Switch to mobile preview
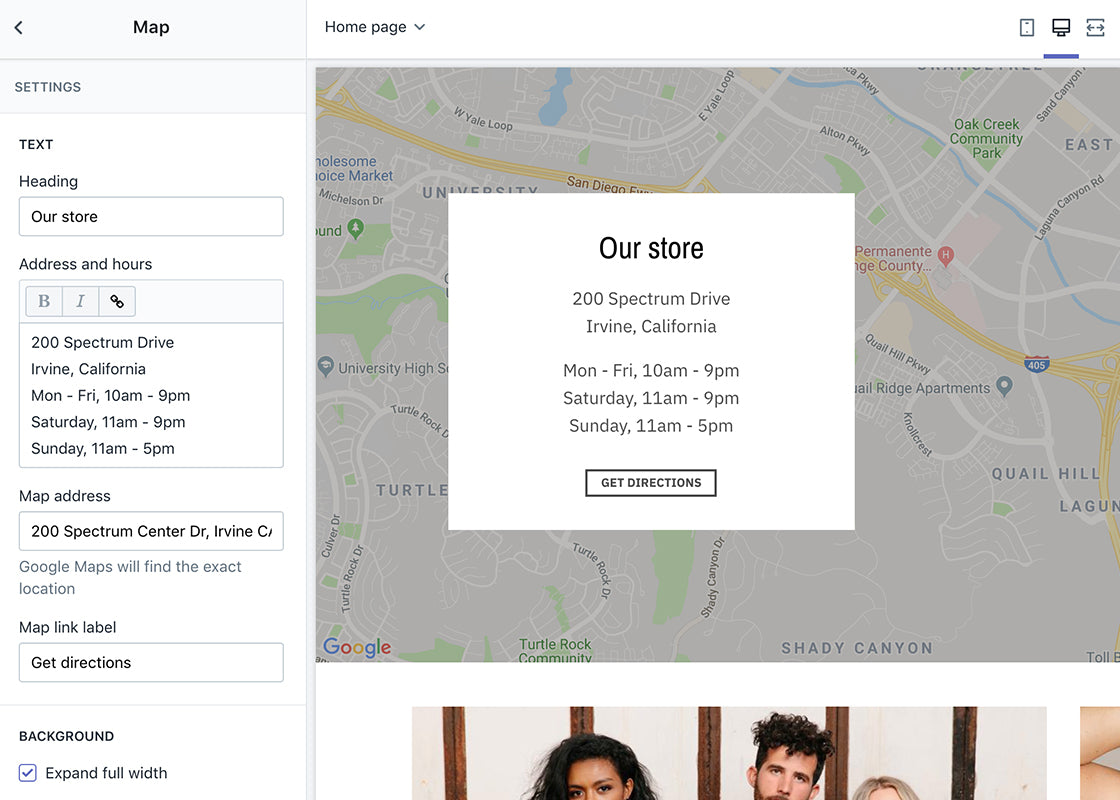 [x=1026, y=28]
